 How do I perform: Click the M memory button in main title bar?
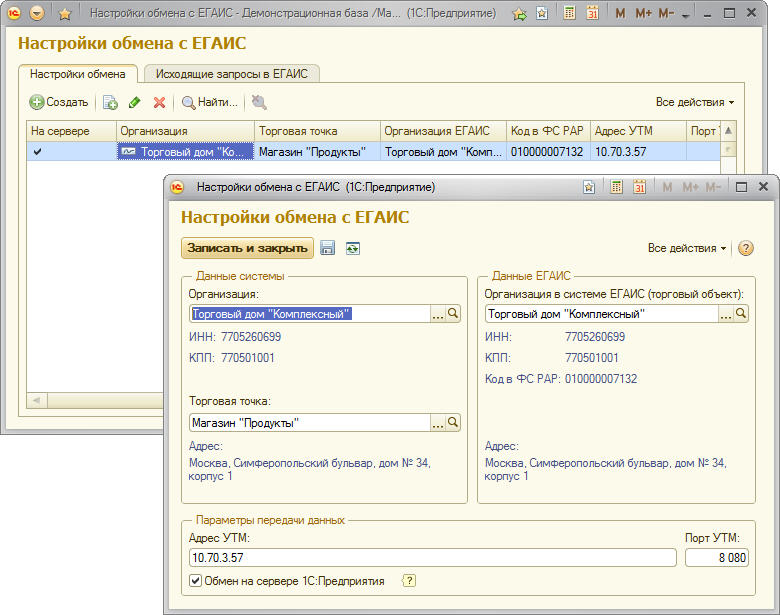point(620,13)
